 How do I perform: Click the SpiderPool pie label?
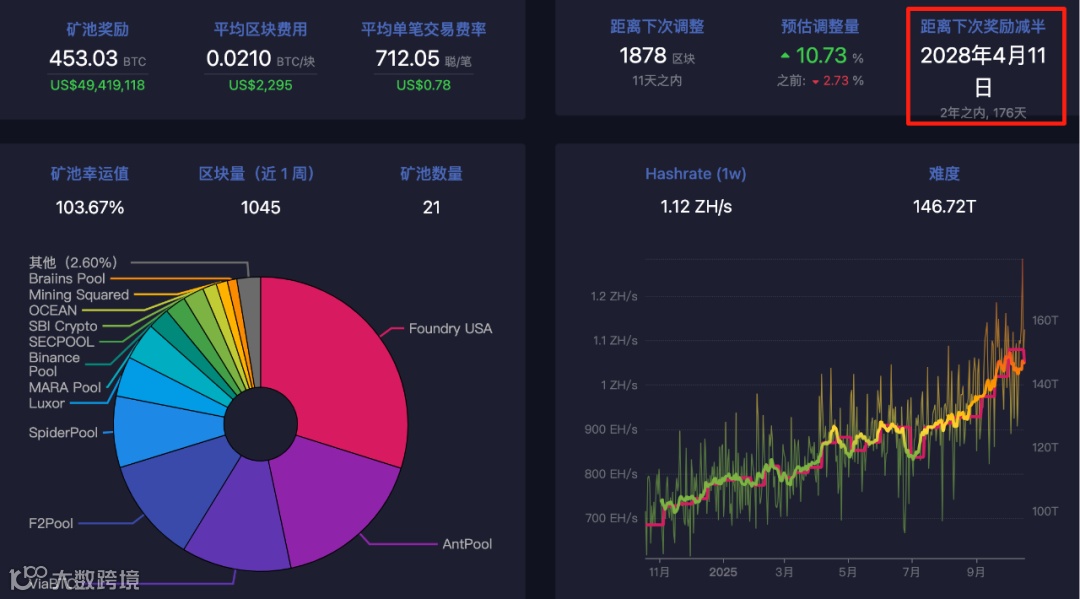[x=63, y=432]
